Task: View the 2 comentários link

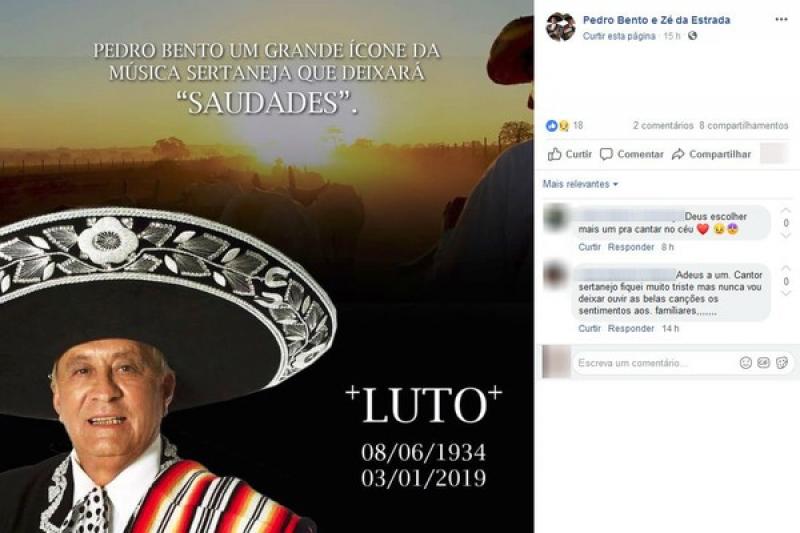Action: tap(663, 125)
